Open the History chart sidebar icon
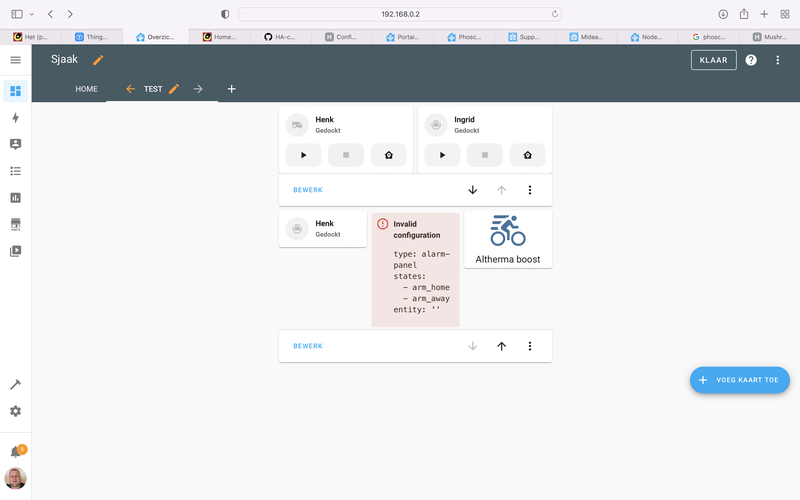The height and width of the screenshot is (500, 800). pos(15,197)
